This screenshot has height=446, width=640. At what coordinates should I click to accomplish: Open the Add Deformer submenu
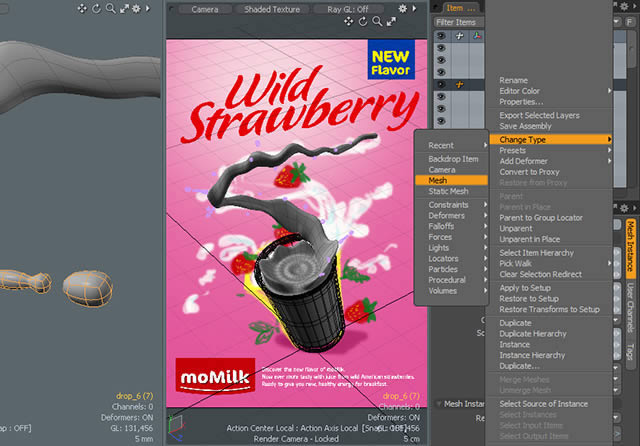coord(550,161)
